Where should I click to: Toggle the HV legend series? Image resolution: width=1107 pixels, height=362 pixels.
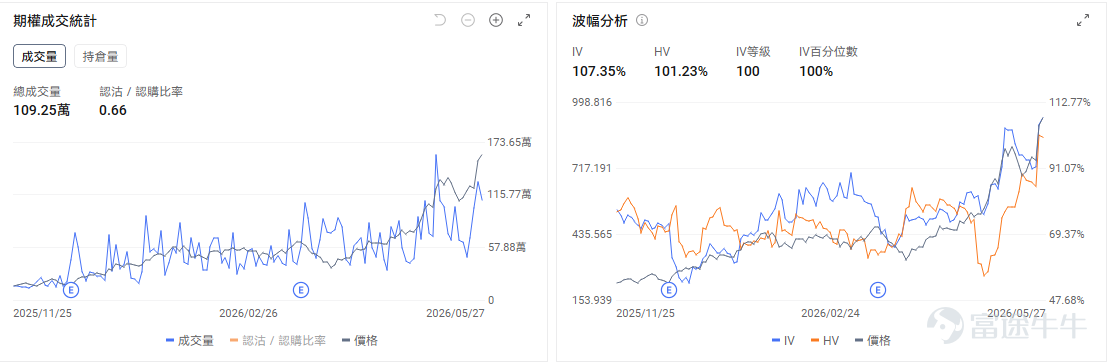point(826,341)
